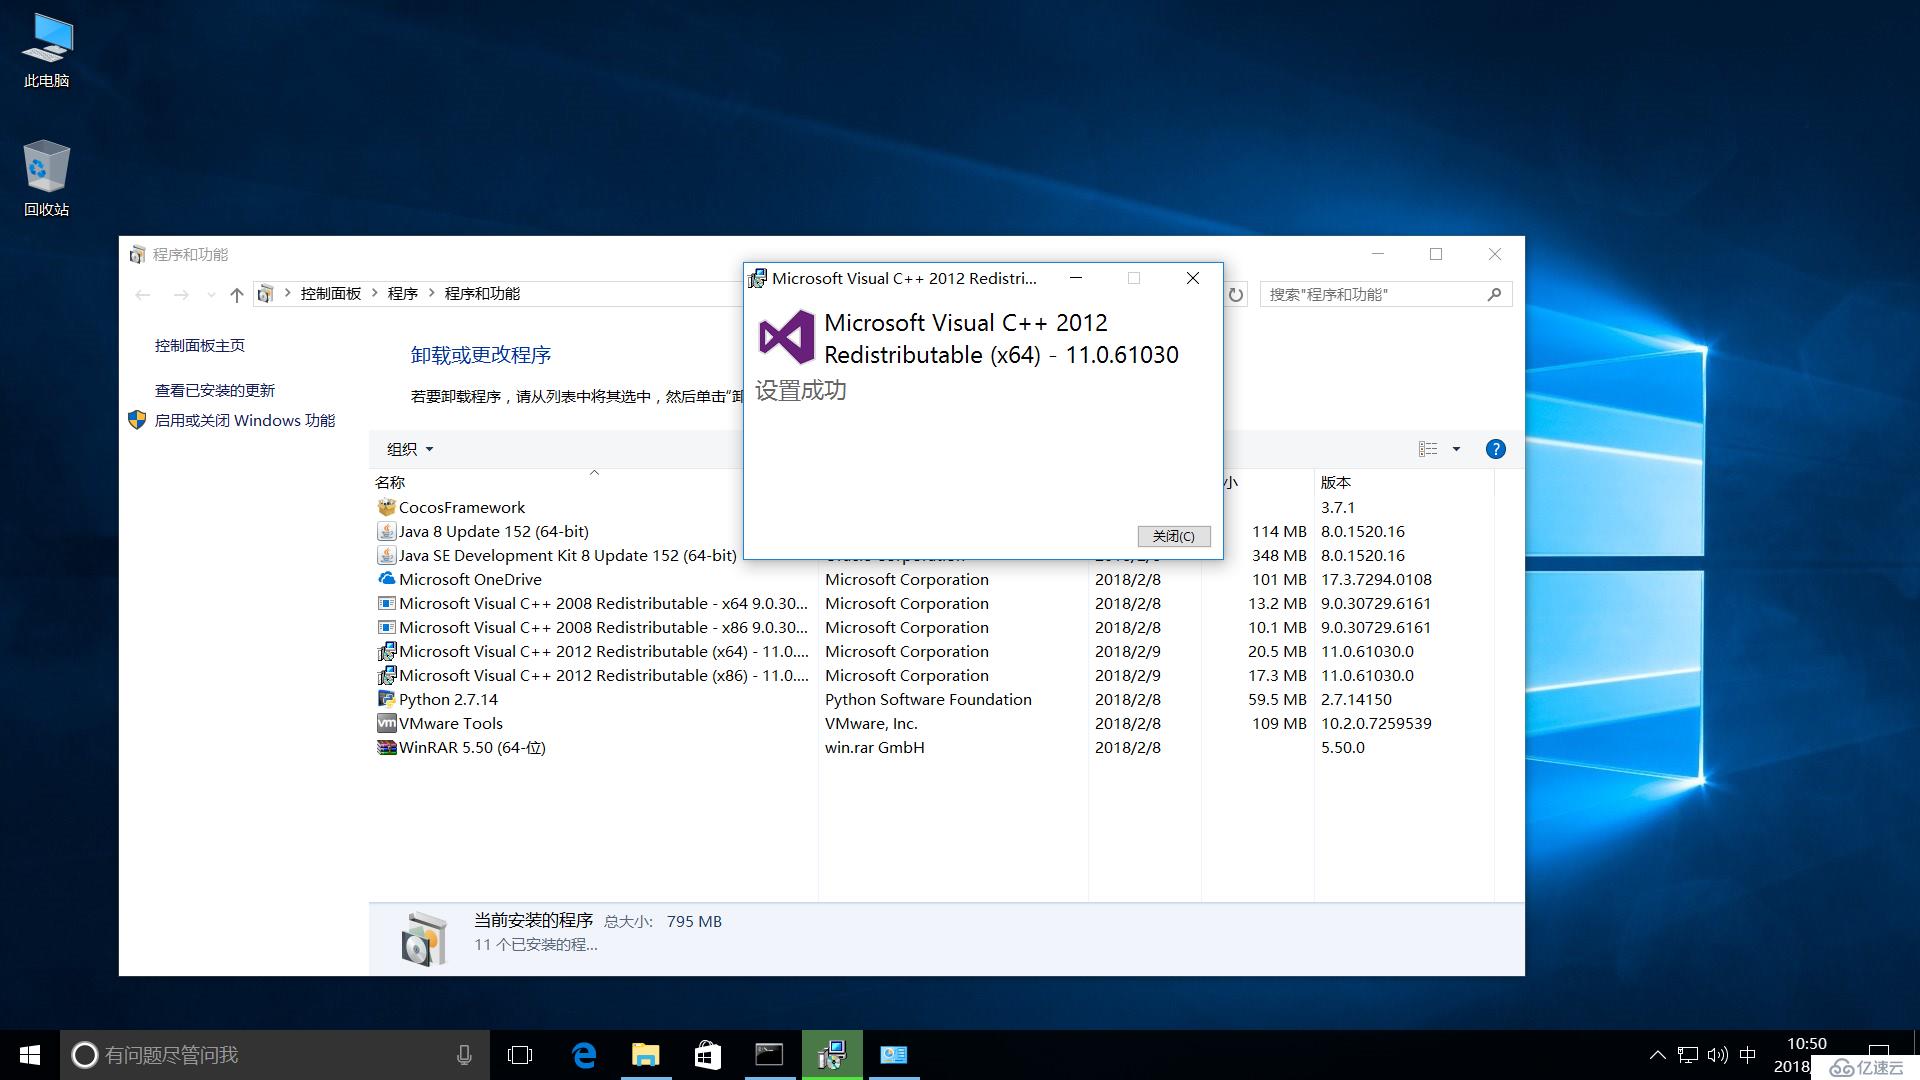Click the Visual C++ 2008 x64 icon
The image size is (1920, 1080).
pyautogui.click(x=386, y=603)
